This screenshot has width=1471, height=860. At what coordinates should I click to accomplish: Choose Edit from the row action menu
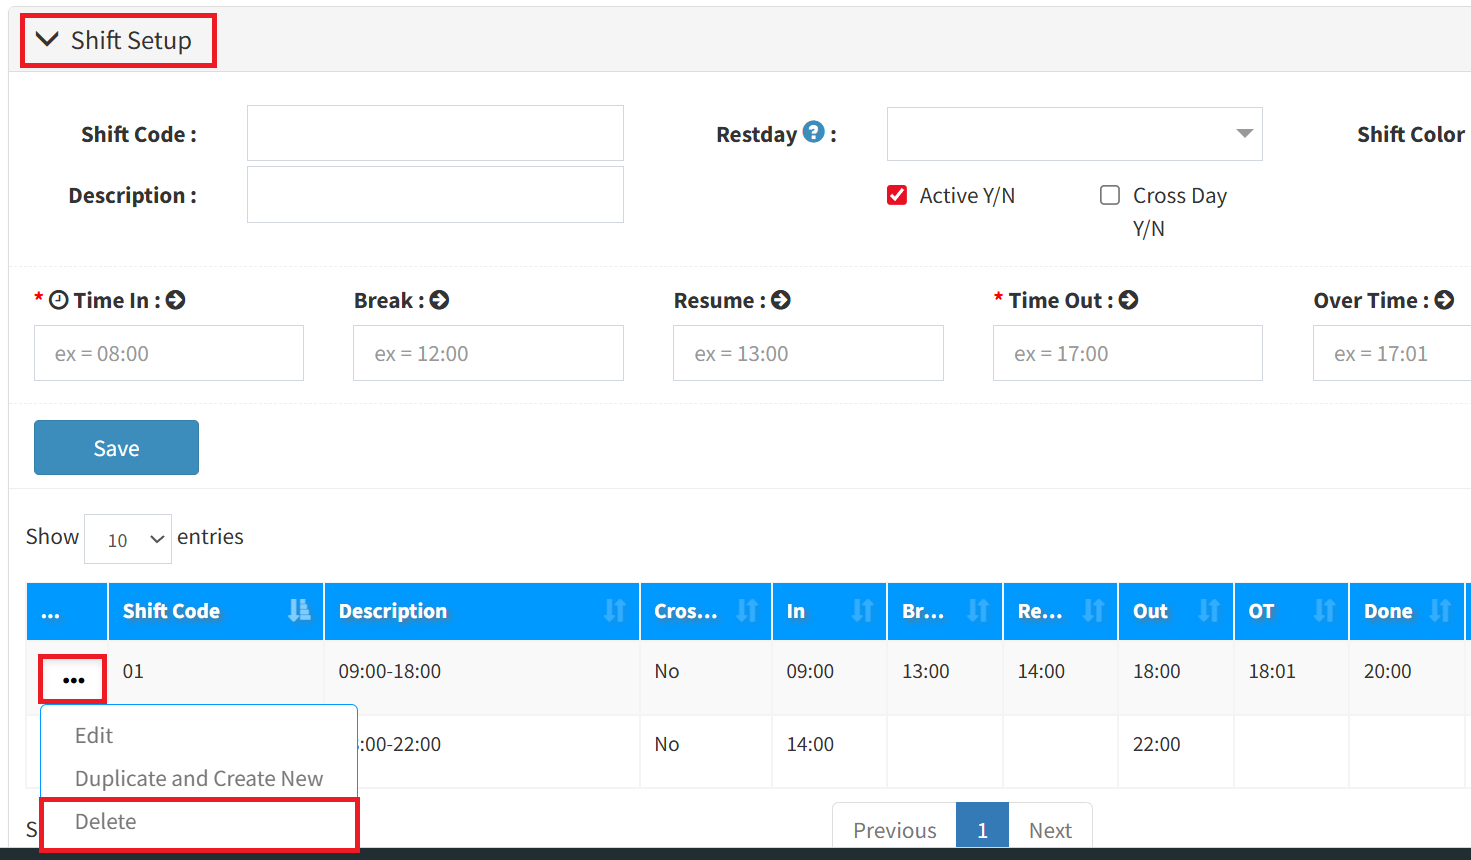pos(94,736)
